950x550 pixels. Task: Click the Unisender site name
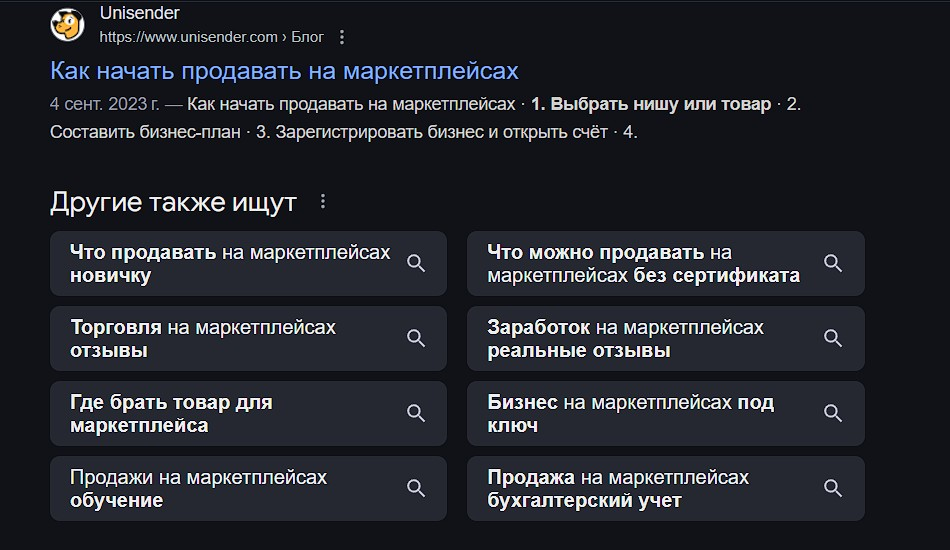coord(139,13)
